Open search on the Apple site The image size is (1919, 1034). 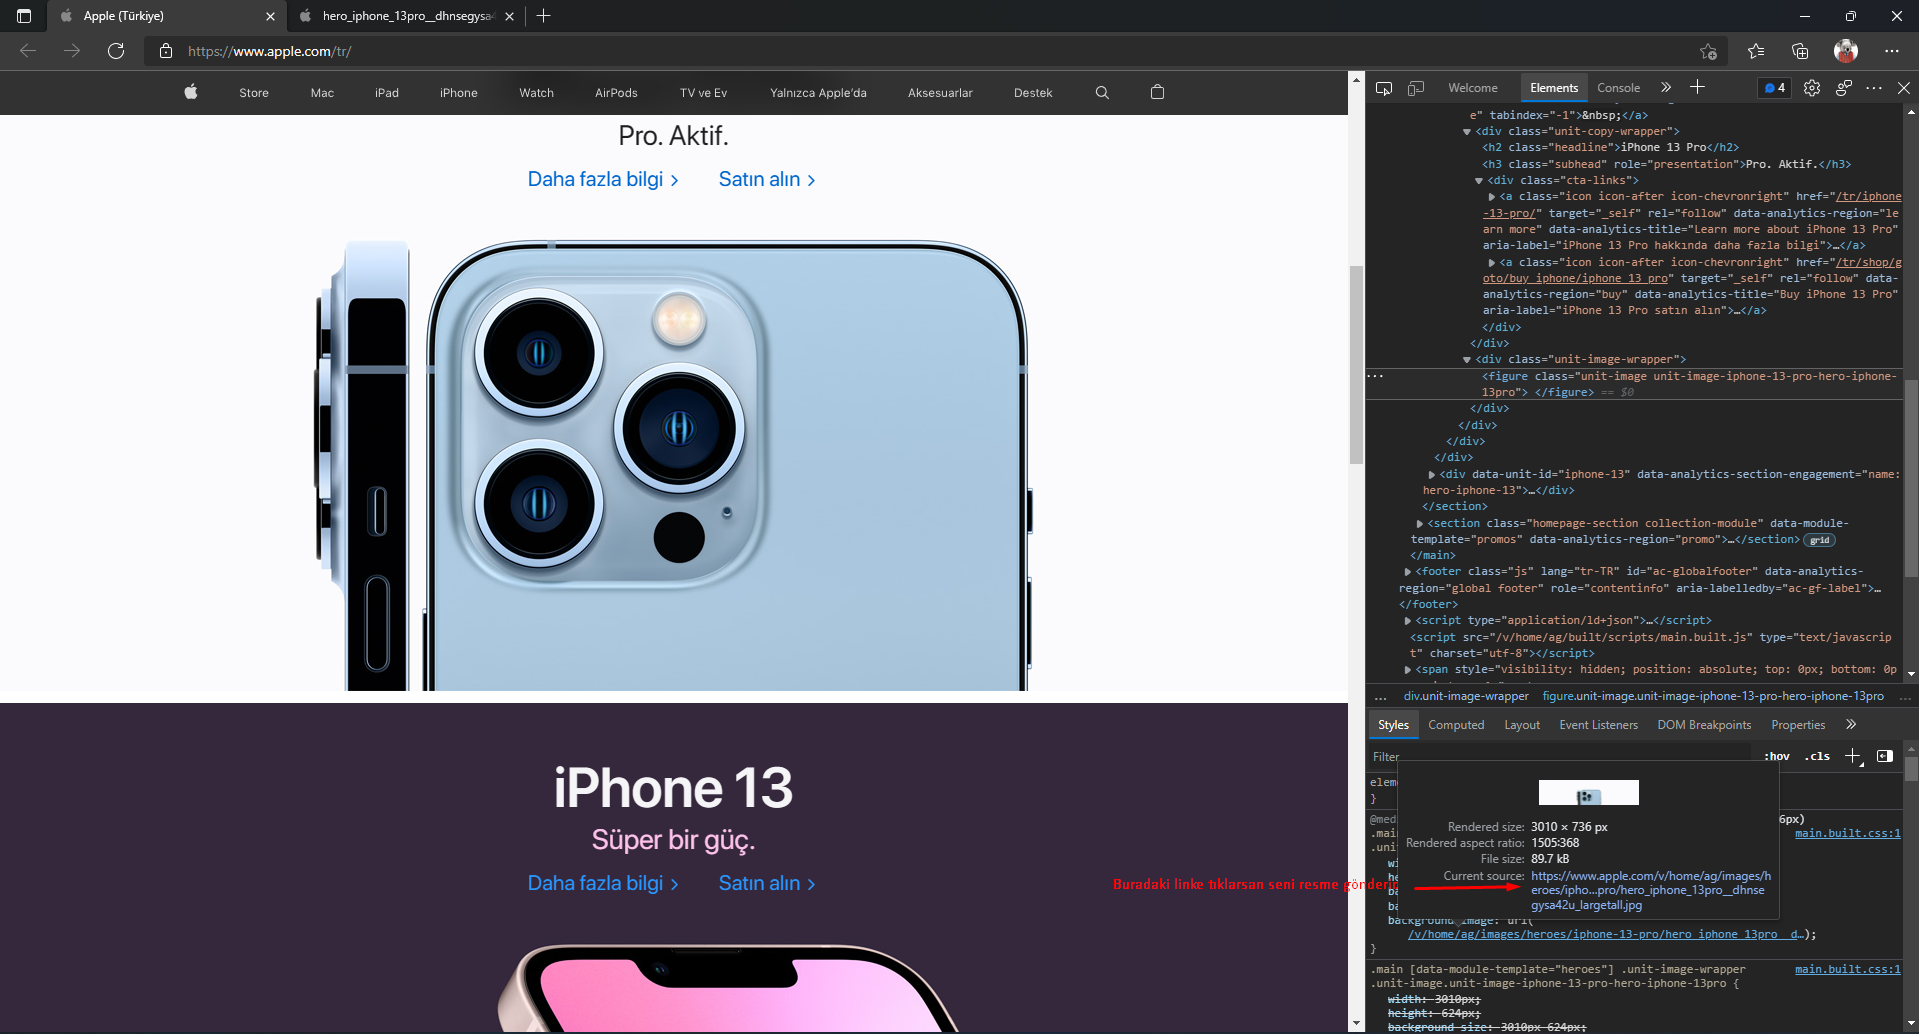point(1102,93)
